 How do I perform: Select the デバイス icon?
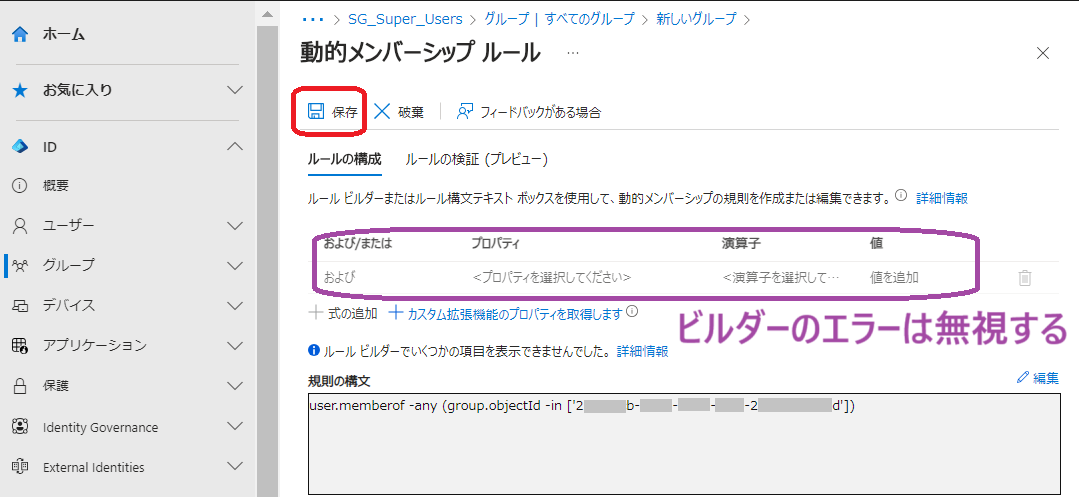click(x=20, y=306)
